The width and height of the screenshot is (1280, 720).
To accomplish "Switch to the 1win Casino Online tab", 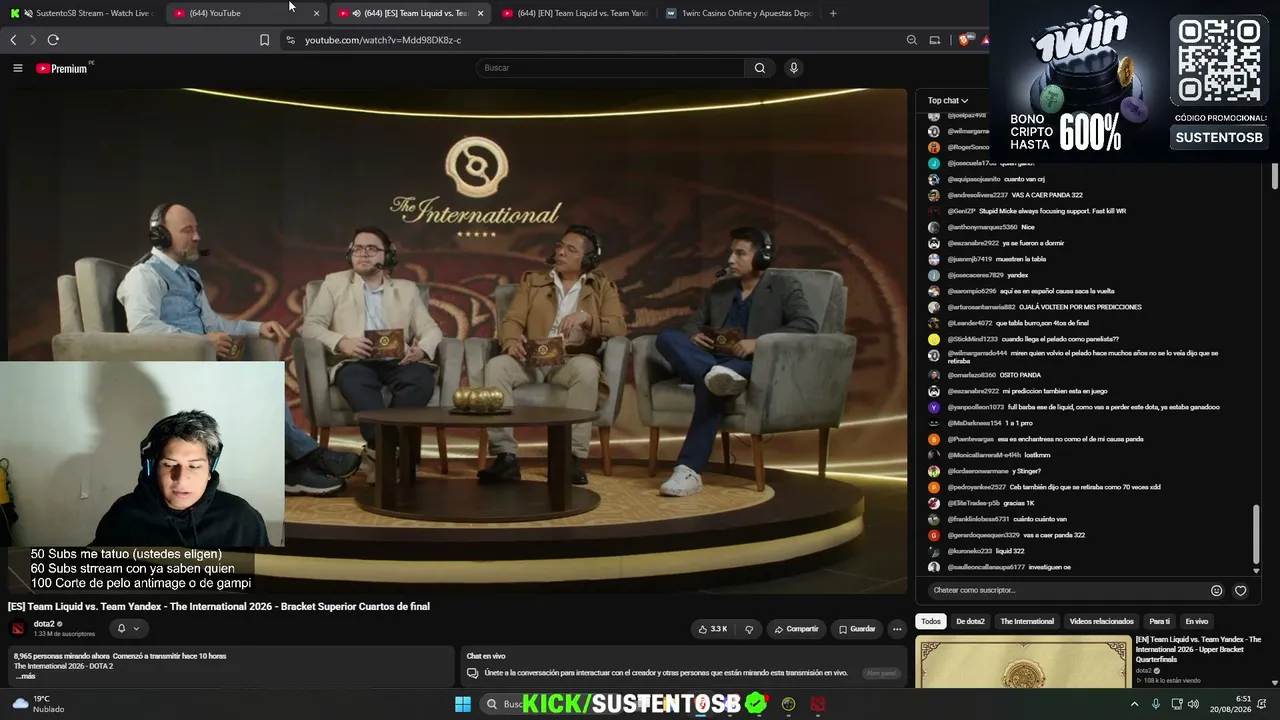I will click(738, 13).
